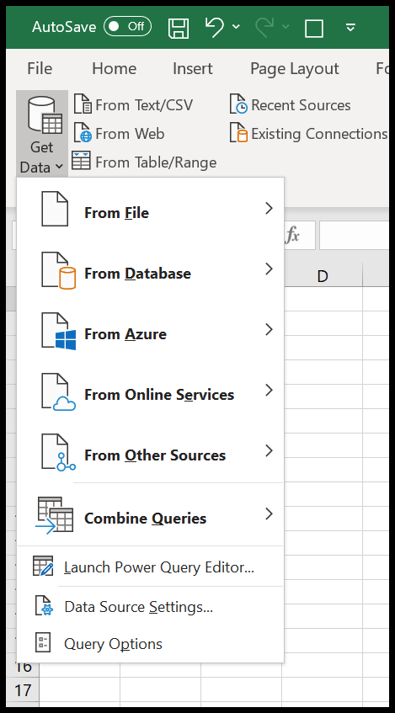
Task: Click the fx Insert Function button
Action: coord(293,235)
